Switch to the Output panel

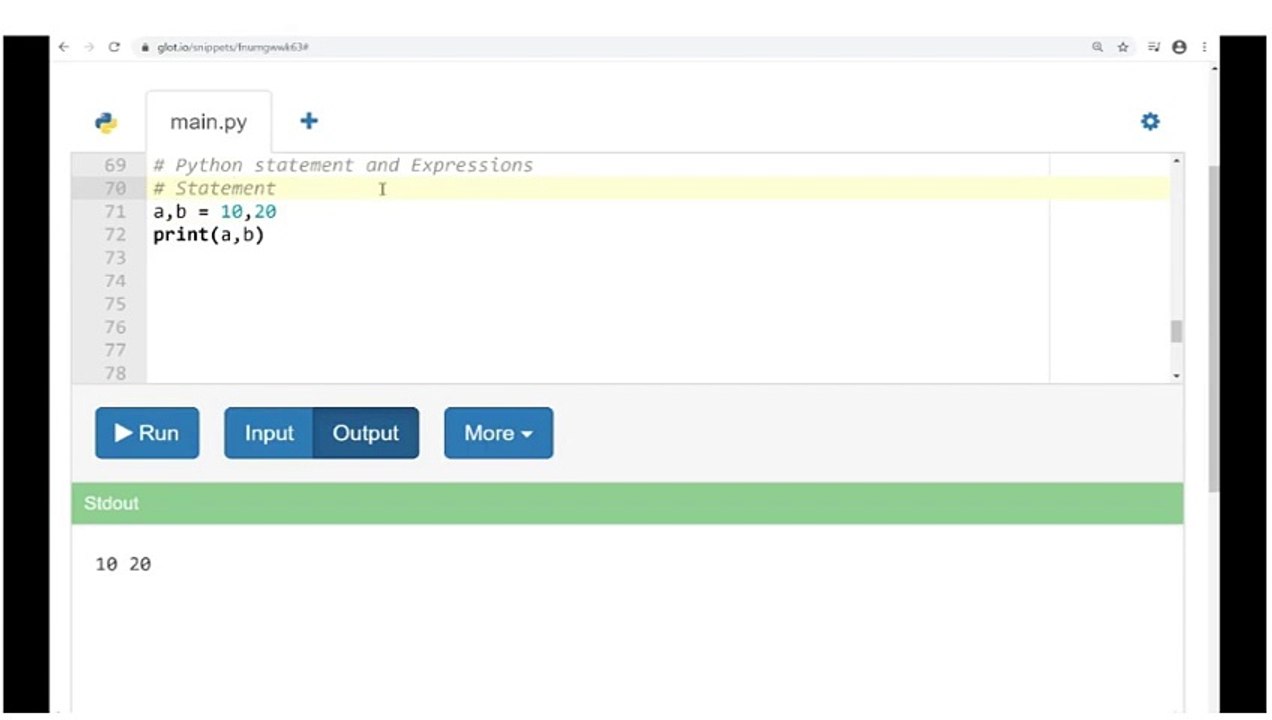(366, 433)
